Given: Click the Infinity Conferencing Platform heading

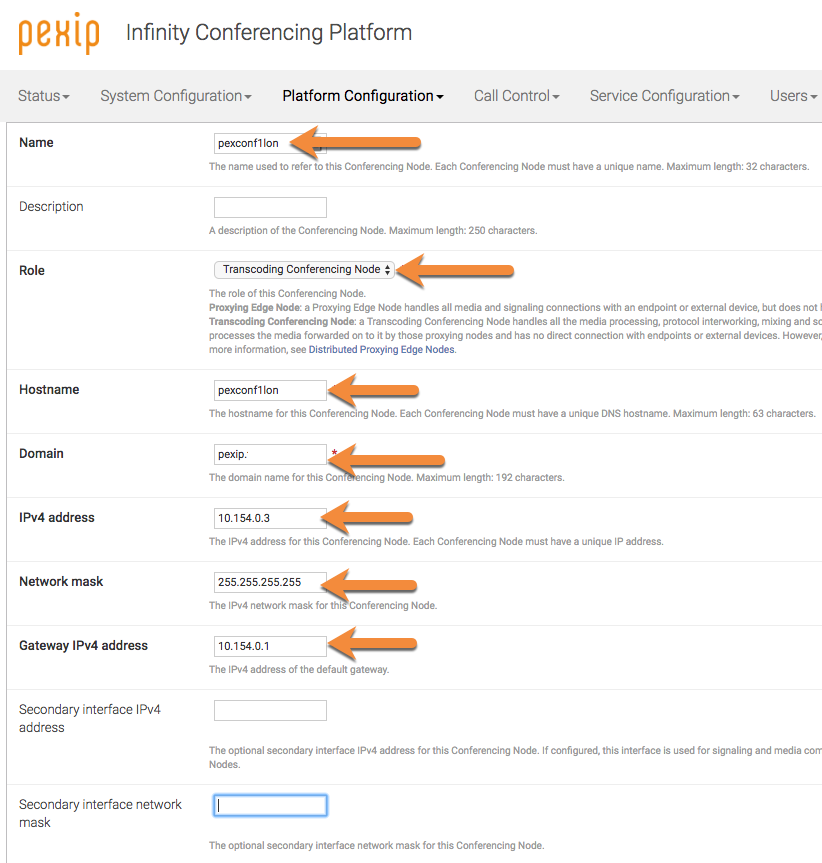Looking at the screenshot, I should [x=269, y=32].
